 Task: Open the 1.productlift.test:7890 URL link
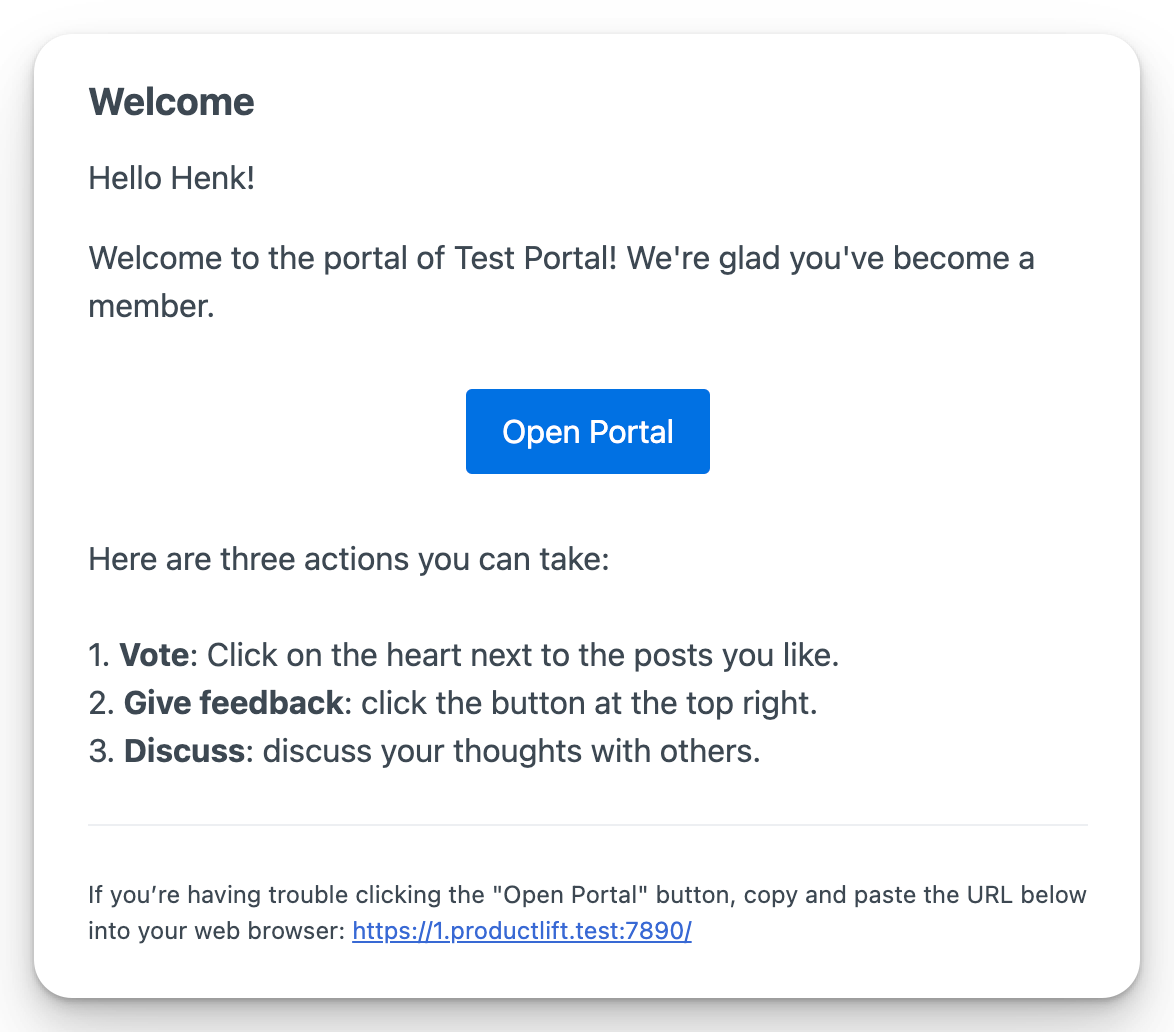point(521,931)
